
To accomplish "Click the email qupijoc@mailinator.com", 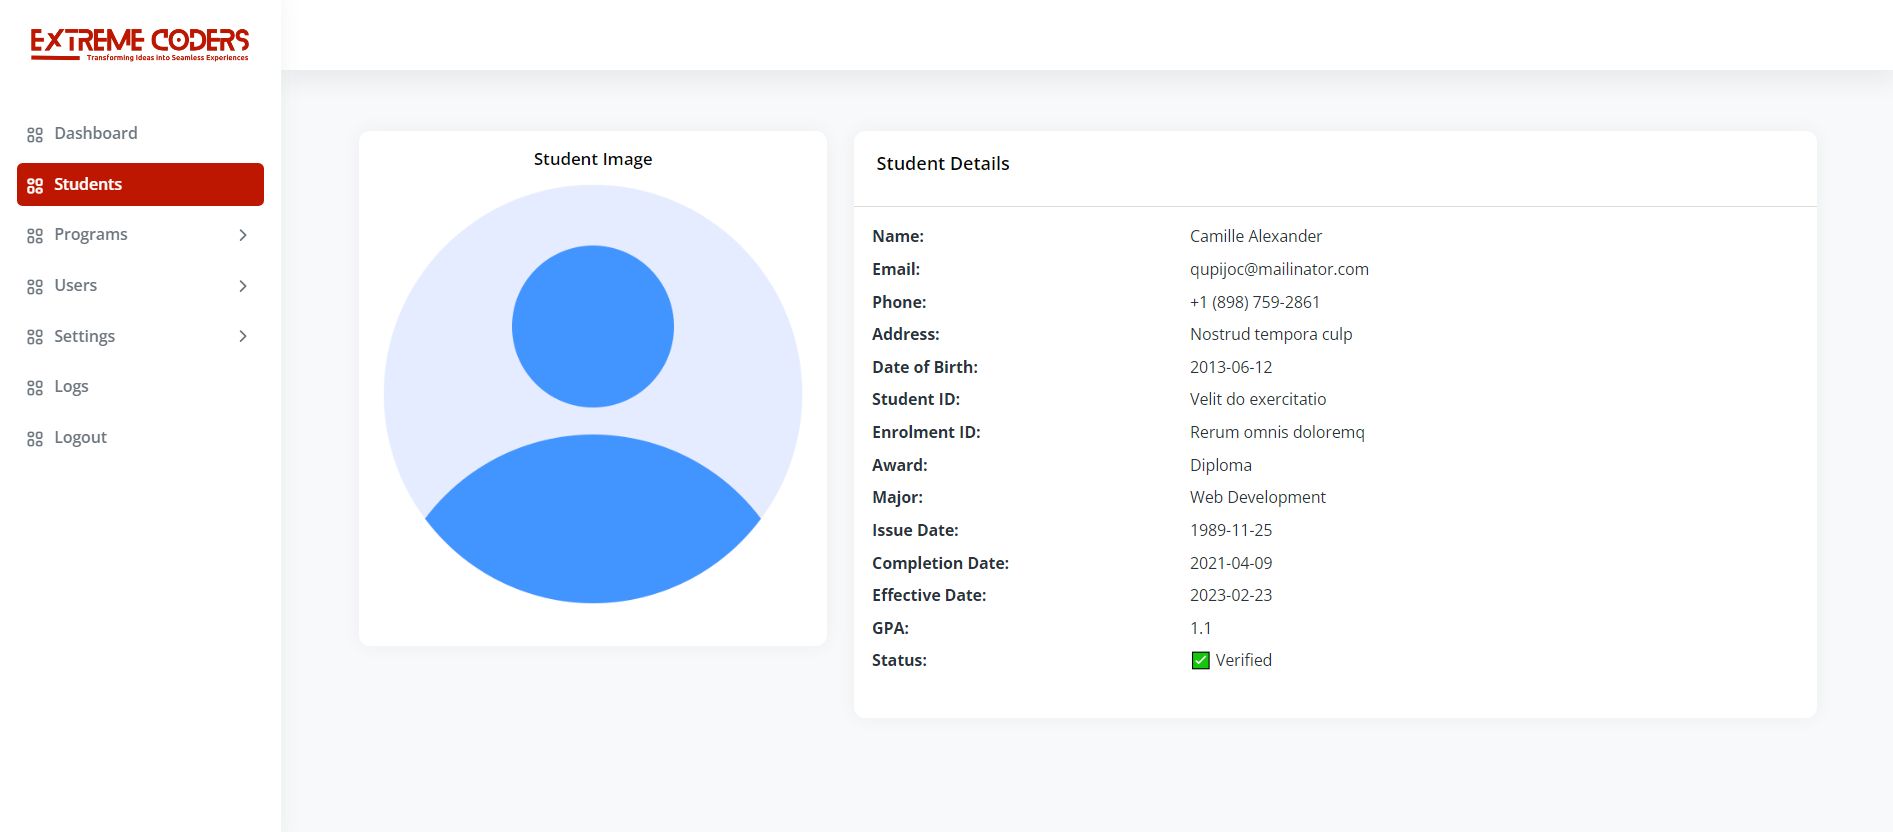I will tap(1279, 269).
